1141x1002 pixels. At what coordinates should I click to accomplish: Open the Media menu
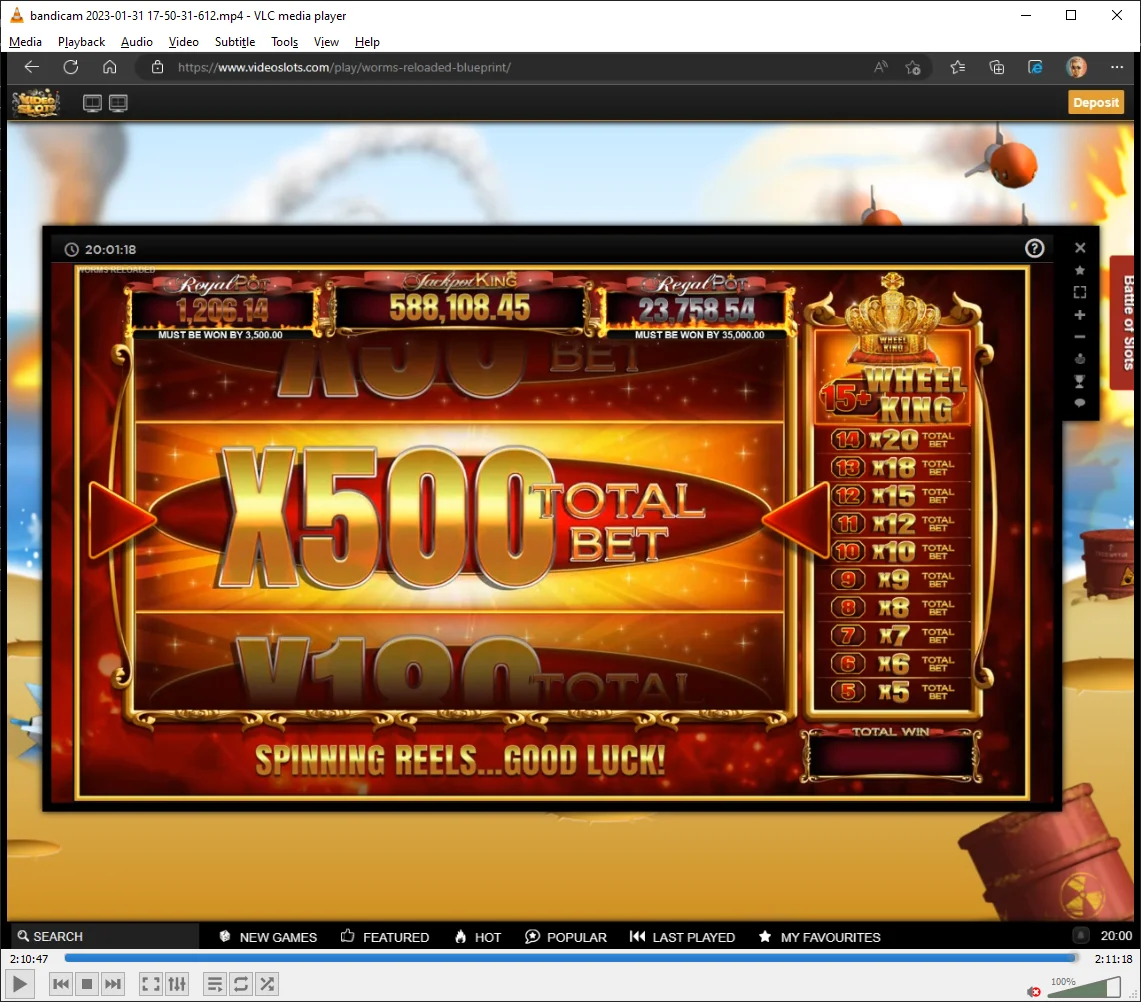25,42
